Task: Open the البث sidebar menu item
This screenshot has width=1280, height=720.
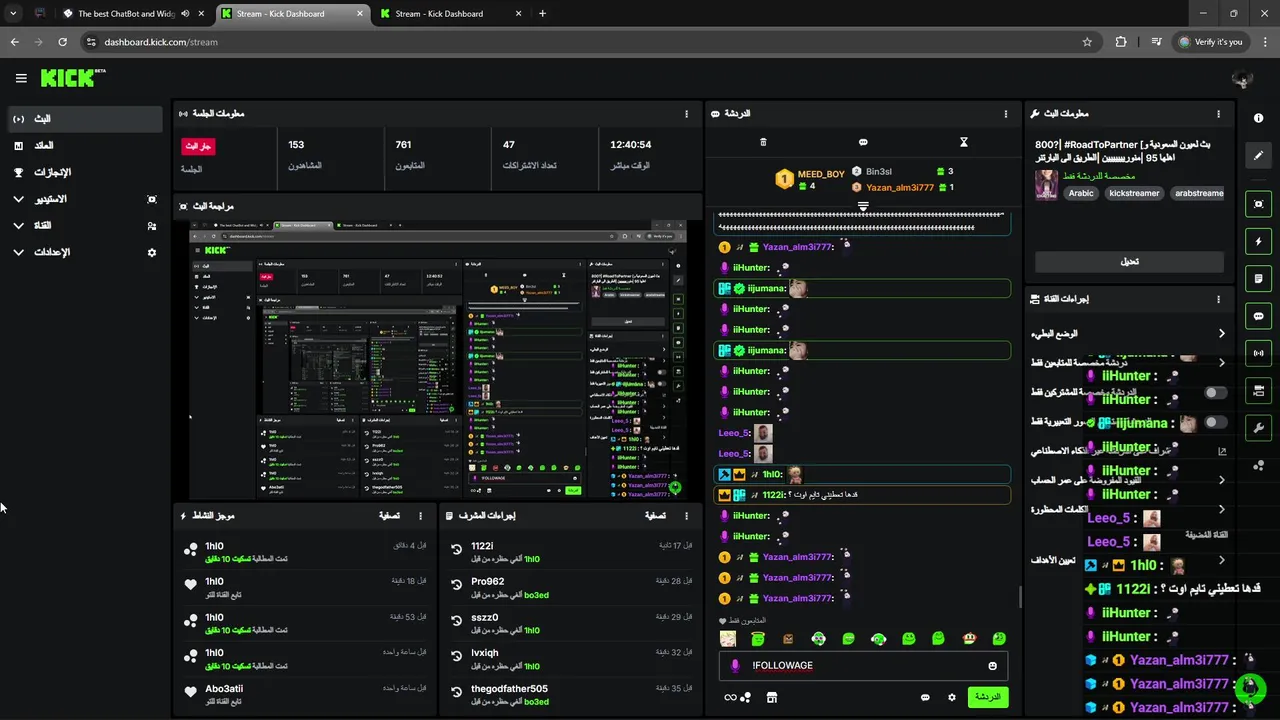Action: point(85,119)
